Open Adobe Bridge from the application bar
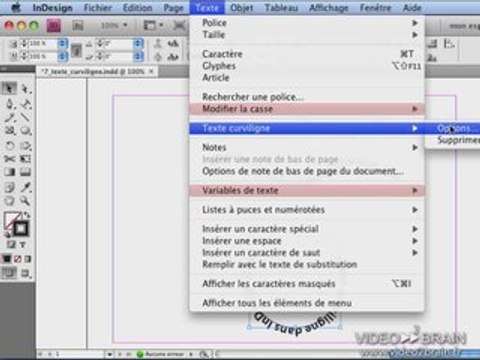Image resolution: width=480 pixels, height=360 pixels. click(78, 25)
